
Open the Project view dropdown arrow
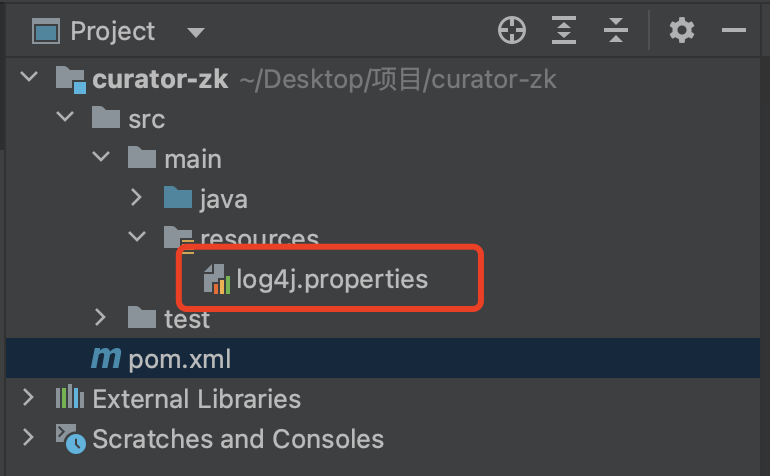coord(196,33)
